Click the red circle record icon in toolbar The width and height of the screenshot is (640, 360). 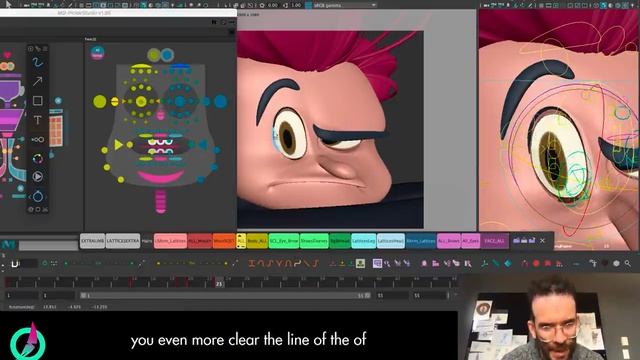[536, 264]
